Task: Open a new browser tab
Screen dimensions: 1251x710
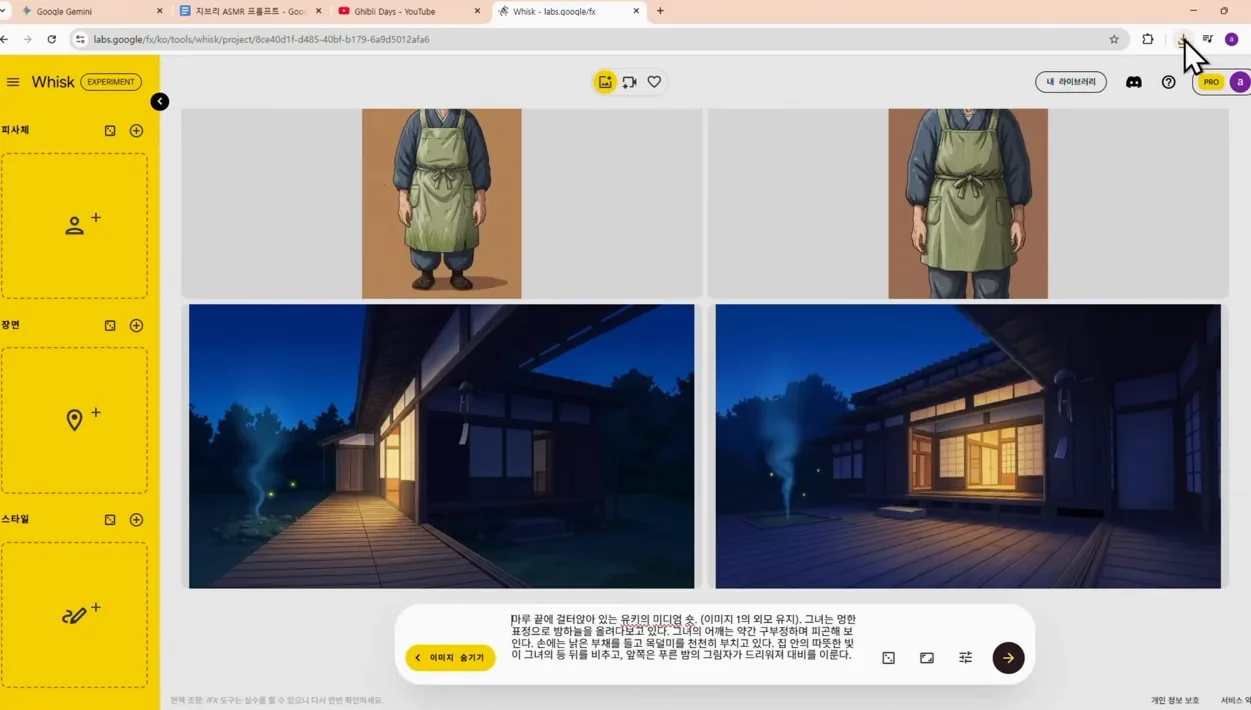Action: point(660,11)
